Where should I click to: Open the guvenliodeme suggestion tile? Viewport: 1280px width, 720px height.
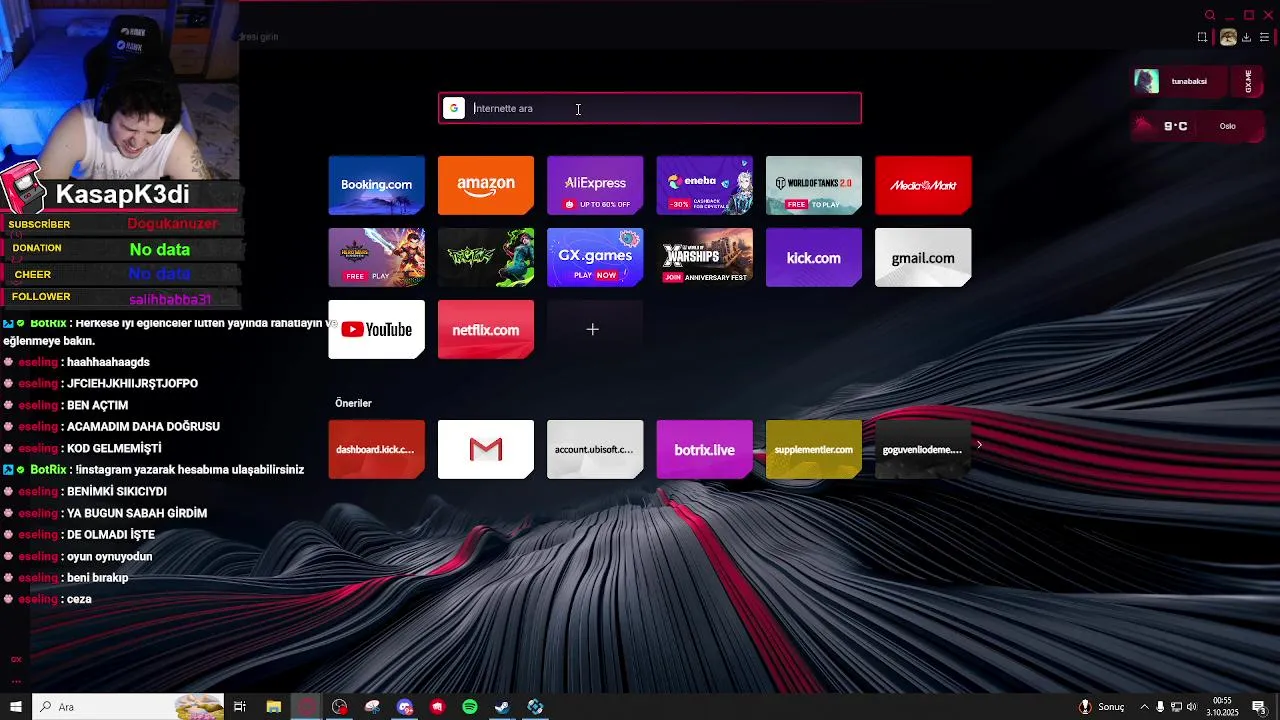coord(923,449)
